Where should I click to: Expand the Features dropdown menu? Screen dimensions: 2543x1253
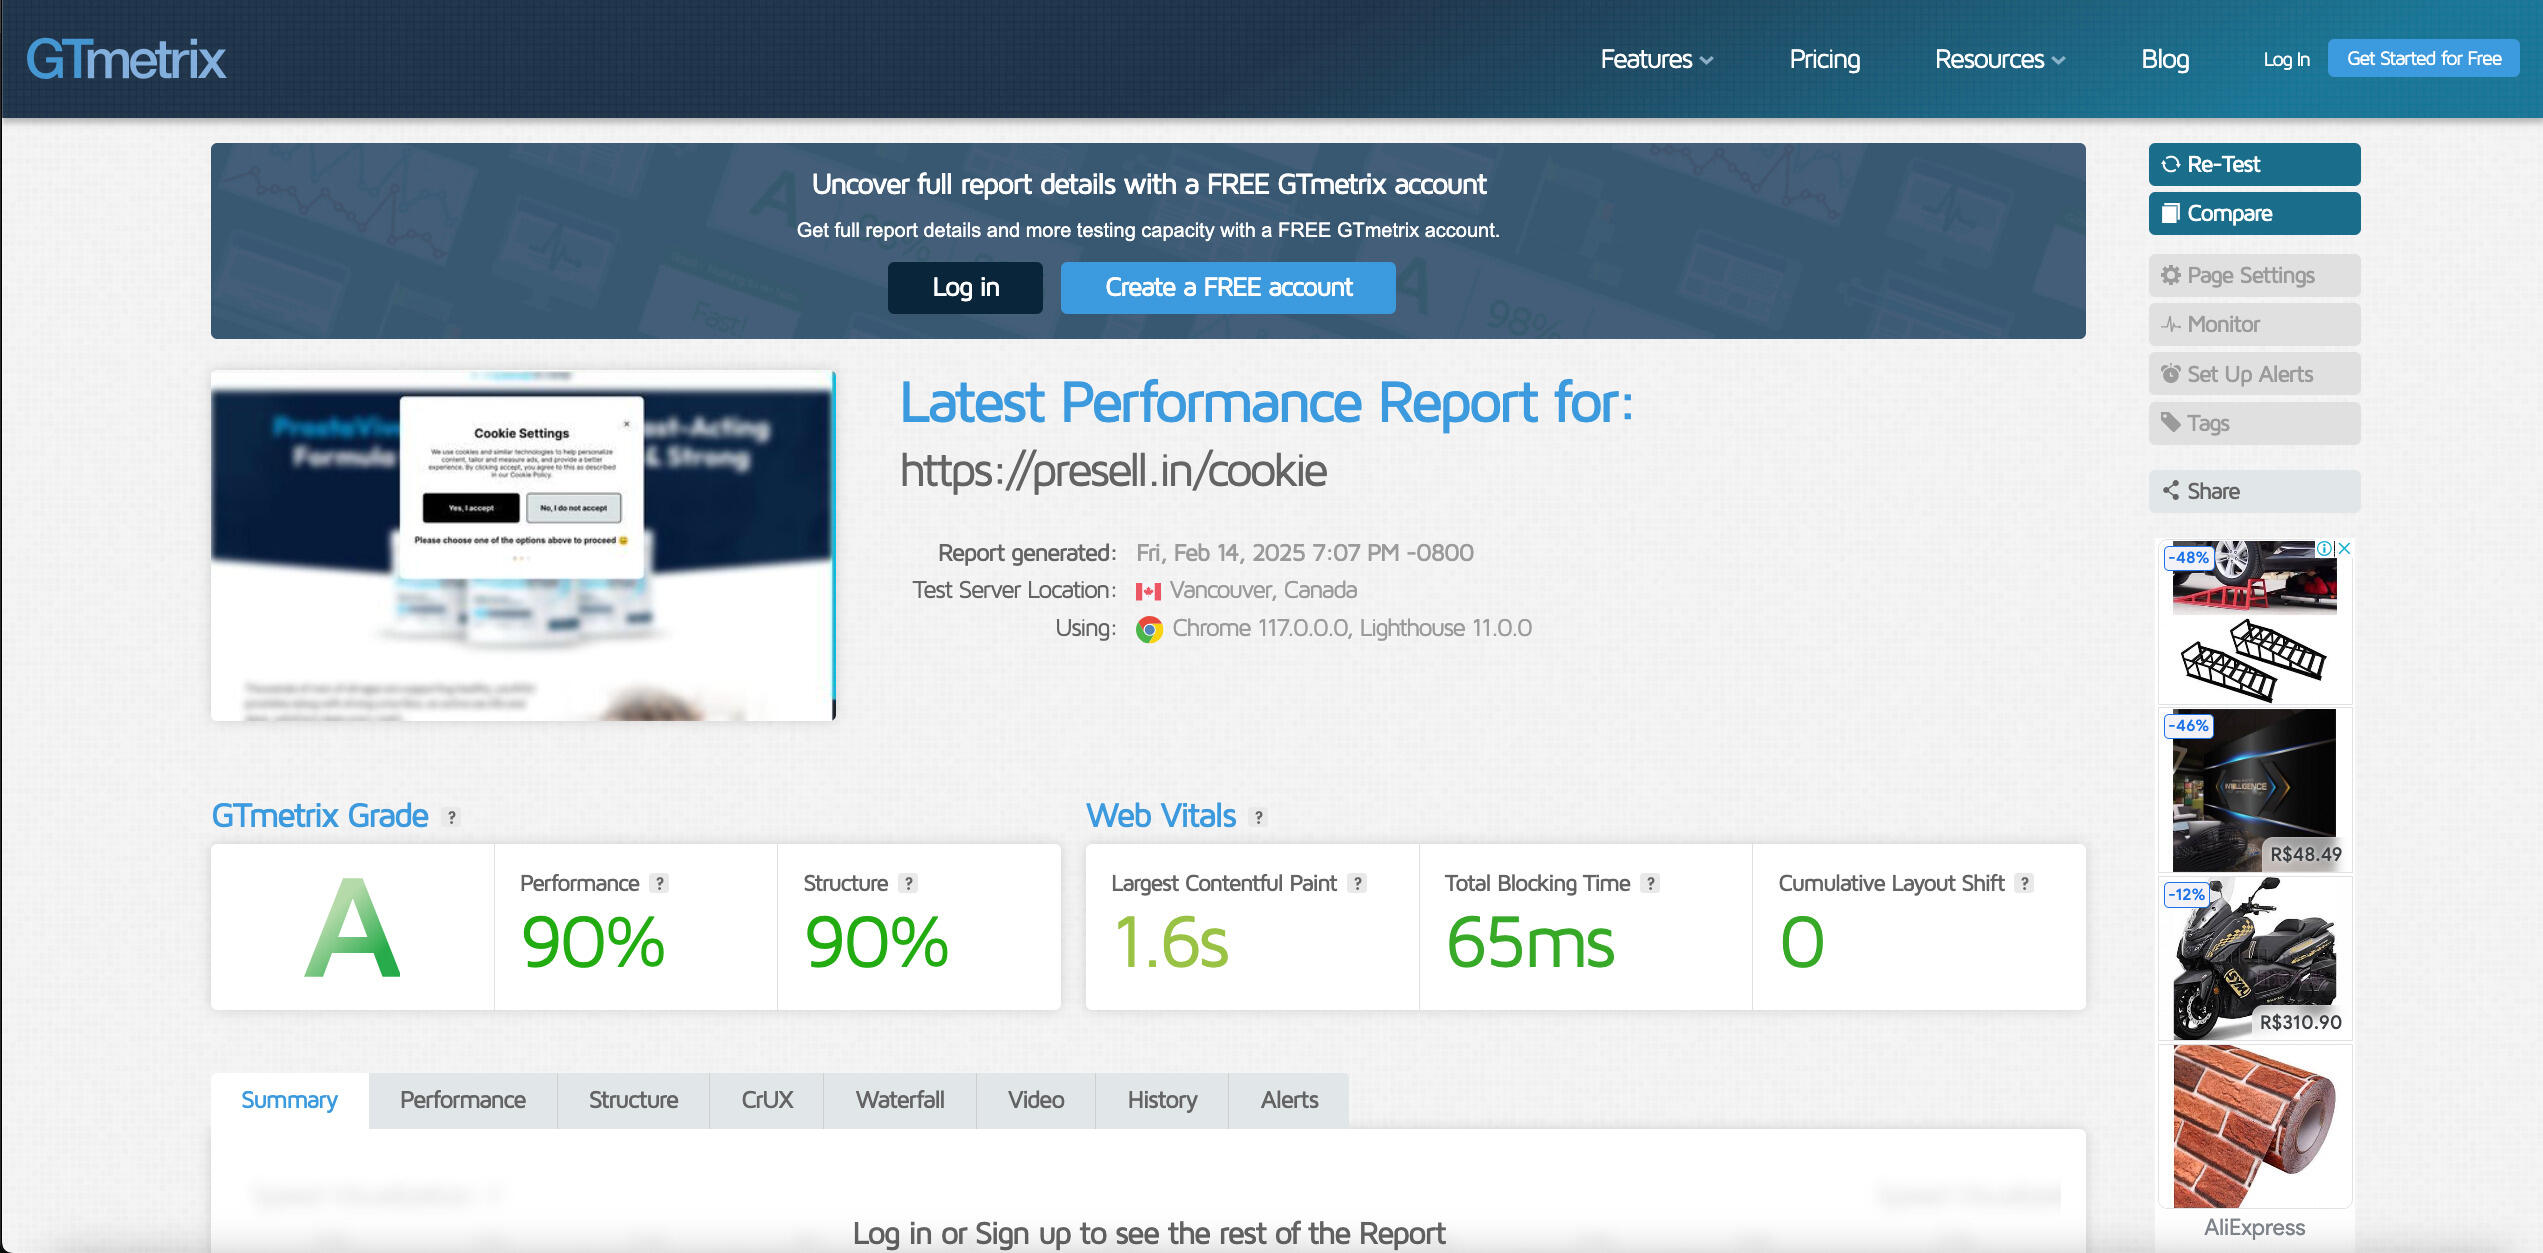tap(1656, 59)
